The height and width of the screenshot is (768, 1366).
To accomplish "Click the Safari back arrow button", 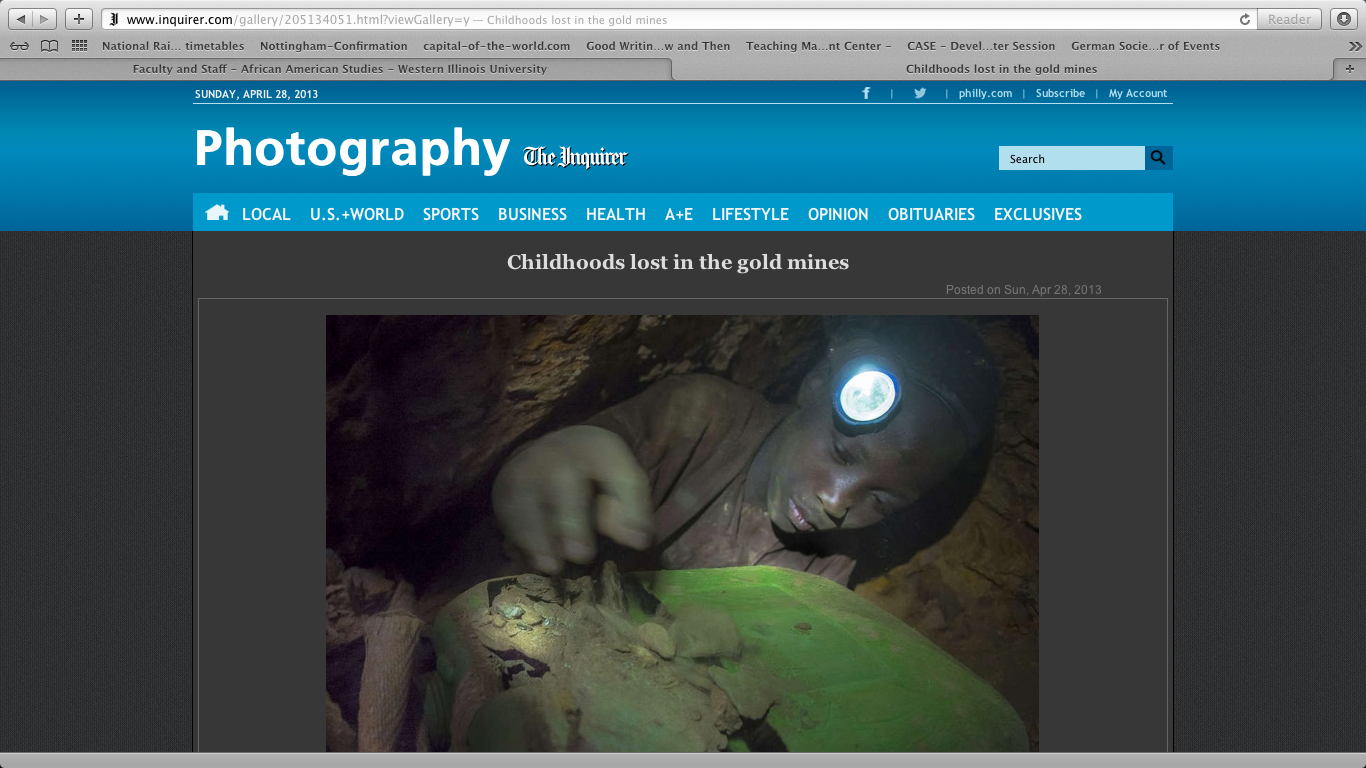I will (20, 19).
